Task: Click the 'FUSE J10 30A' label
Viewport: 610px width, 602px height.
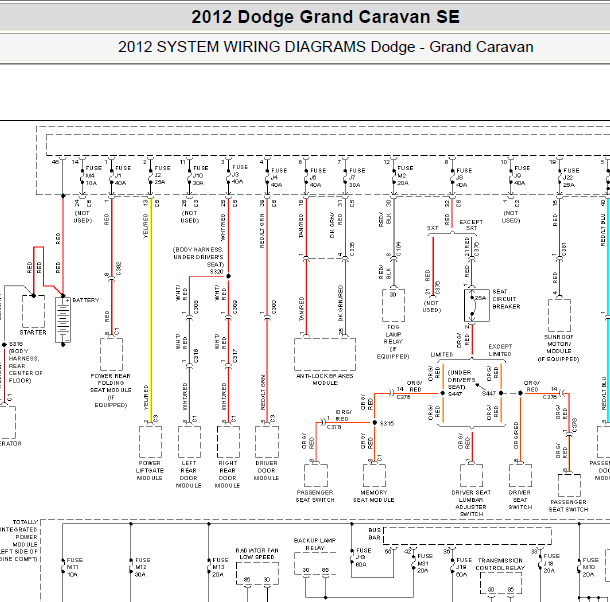Action: (x=200, y=176)
